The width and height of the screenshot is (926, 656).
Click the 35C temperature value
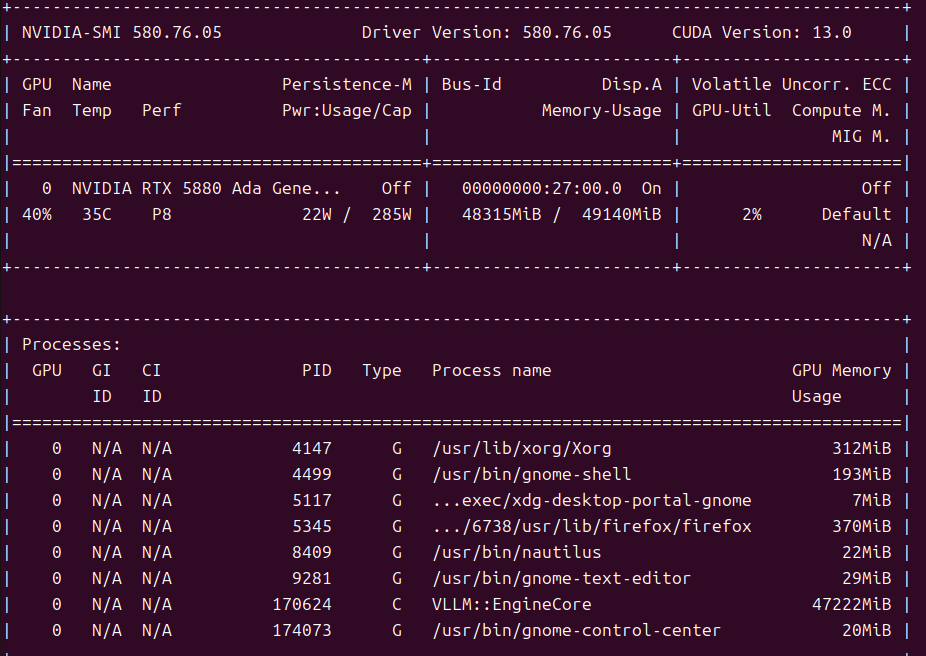tap(97, 214)
